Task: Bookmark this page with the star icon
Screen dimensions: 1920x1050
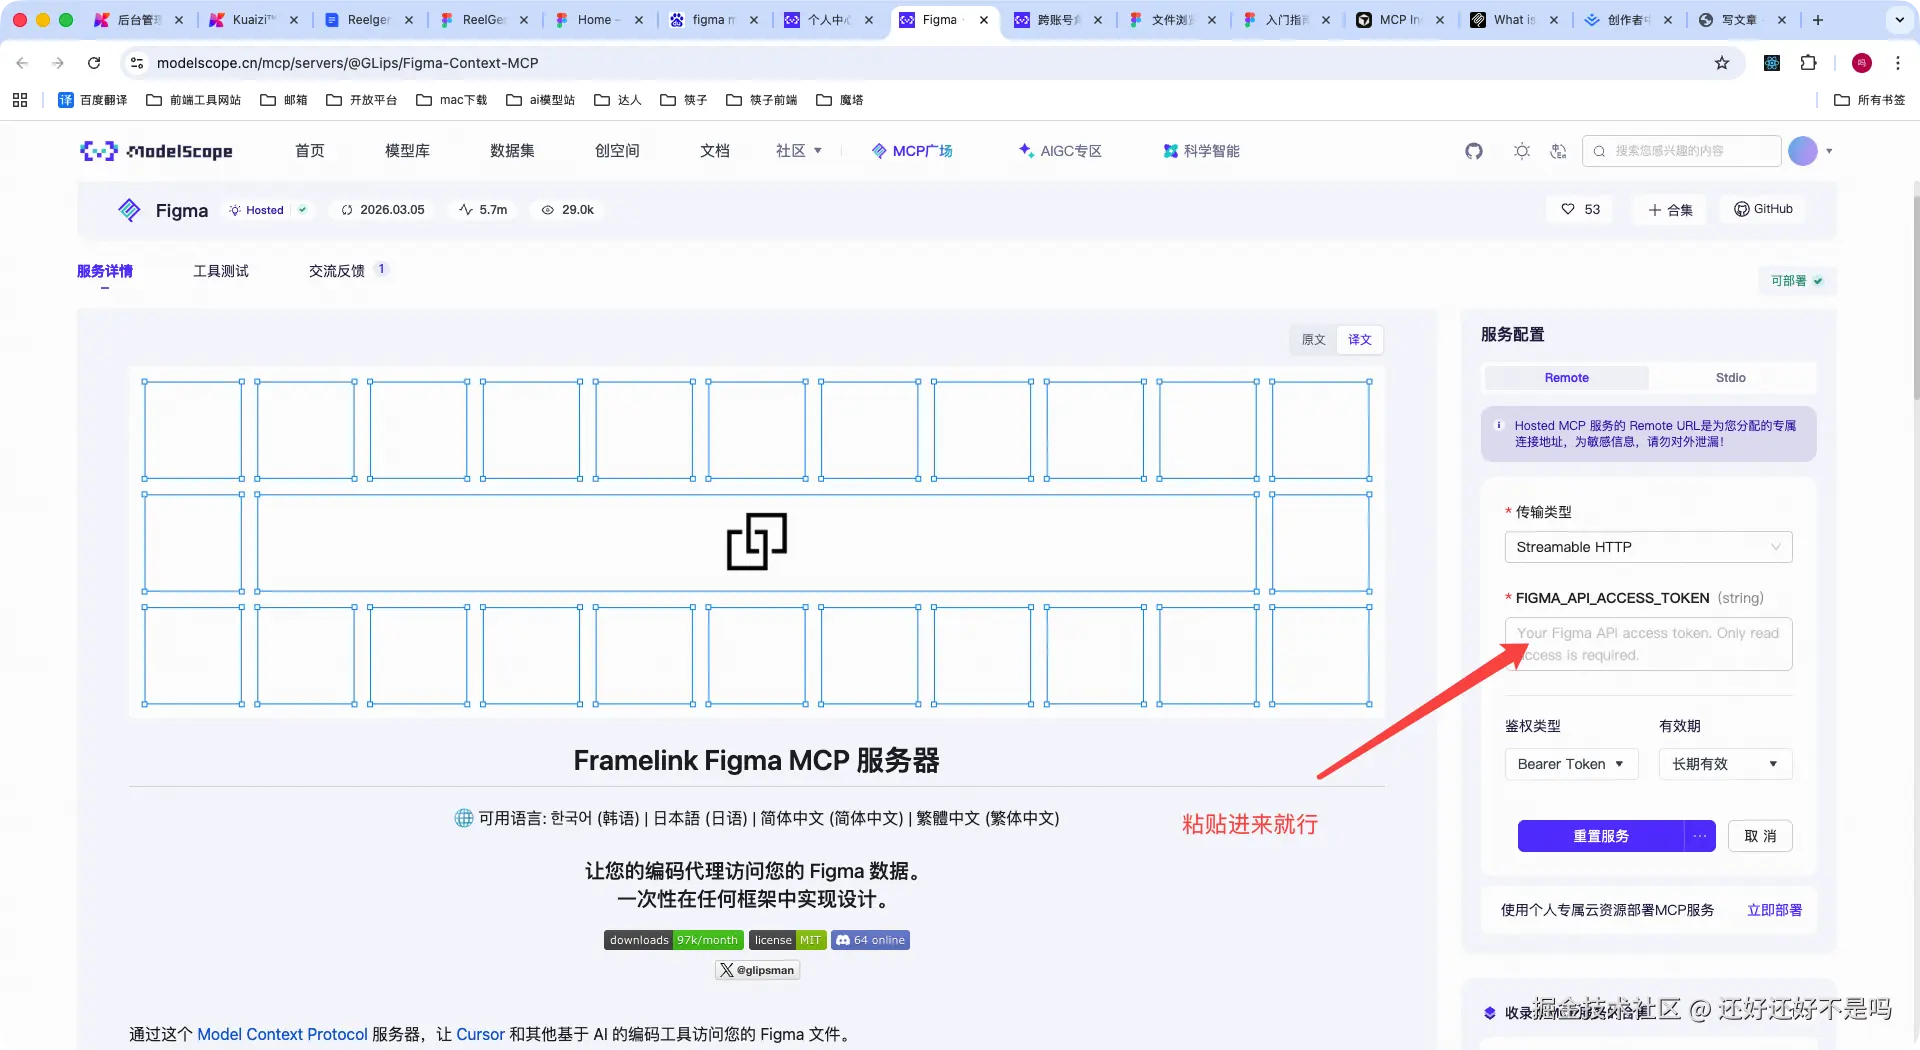Action: tap(1722, 63)
